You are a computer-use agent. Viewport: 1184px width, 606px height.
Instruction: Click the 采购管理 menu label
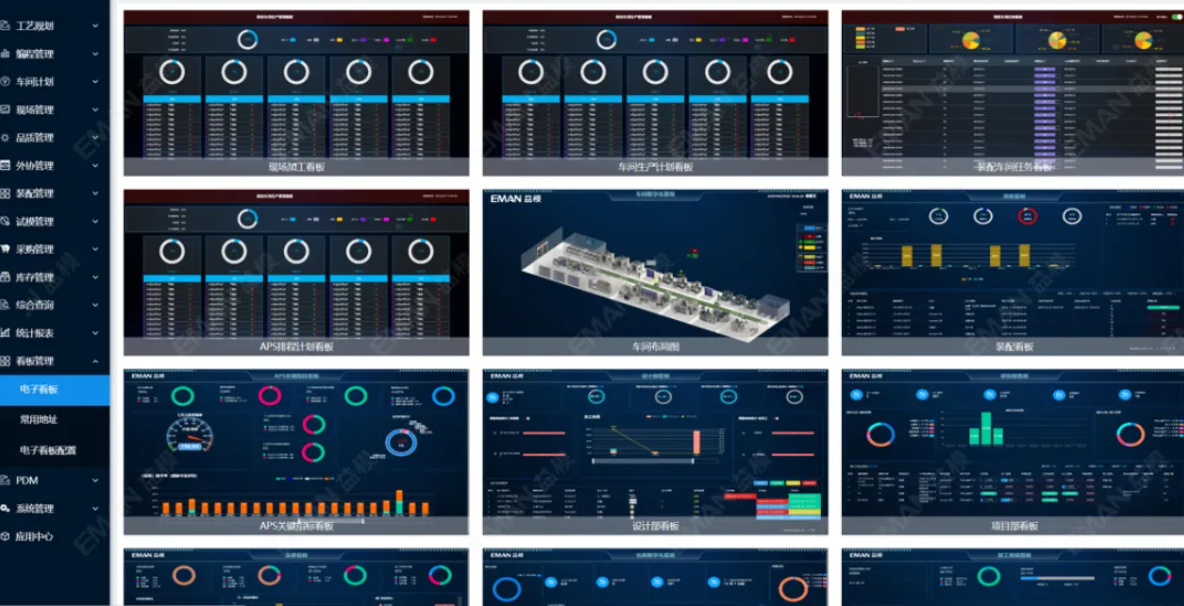[35, 249]
